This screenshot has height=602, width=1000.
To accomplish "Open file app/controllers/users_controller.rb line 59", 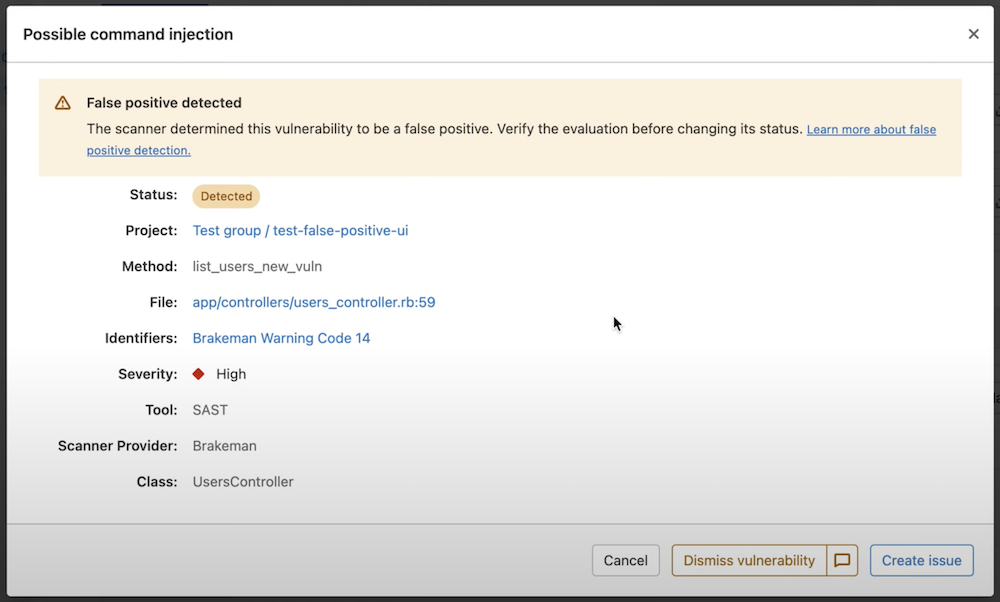I will (314, 302).
